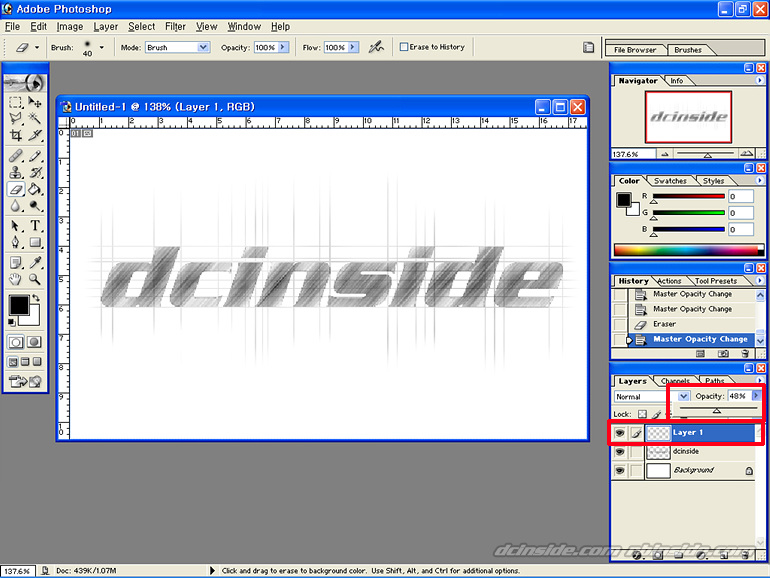Select the Eraser tool in toolbox
The width and height of the screenshot is (770, 578).
[16, 189]
